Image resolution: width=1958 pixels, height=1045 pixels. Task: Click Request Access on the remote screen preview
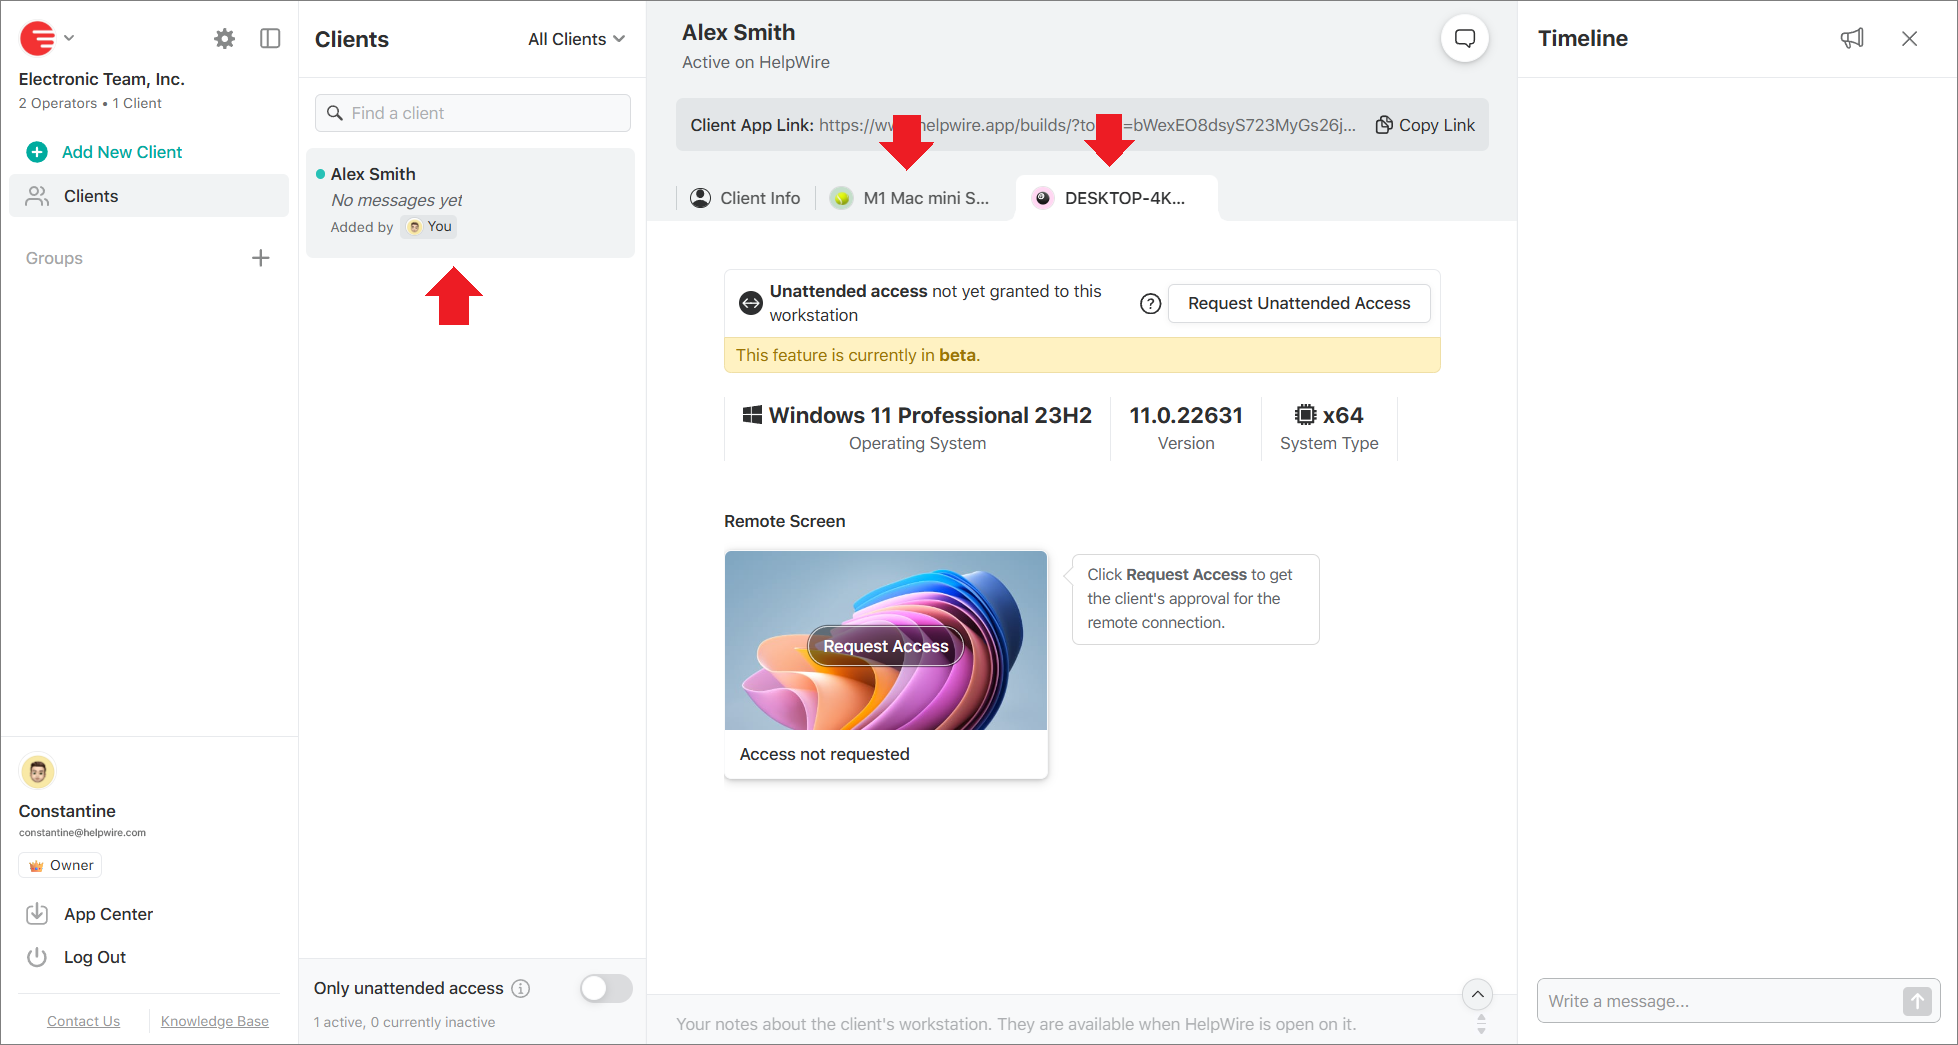click(884, 646)
